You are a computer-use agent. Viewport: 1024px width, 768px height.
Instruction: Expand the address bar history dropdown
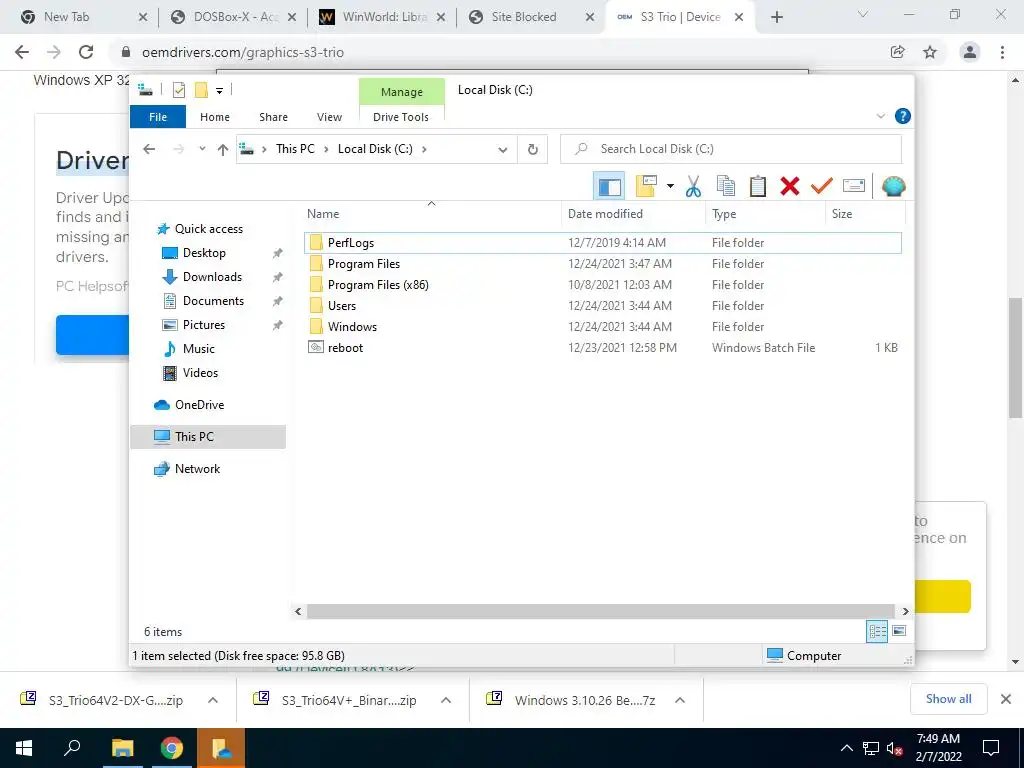pos(503,150)
